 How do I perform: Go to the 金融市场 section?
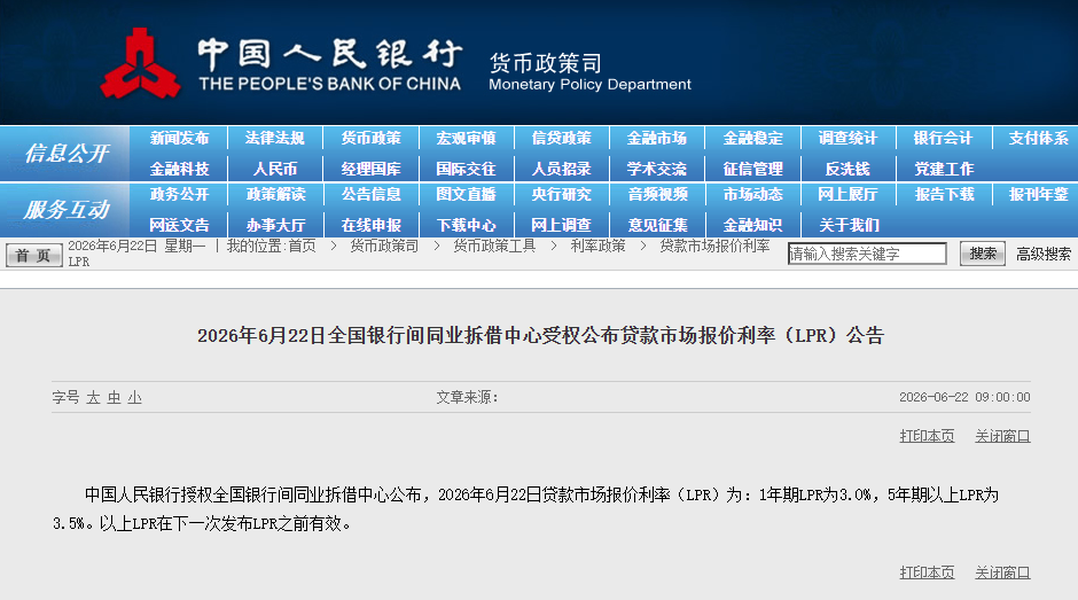click(x=657, y=138)
